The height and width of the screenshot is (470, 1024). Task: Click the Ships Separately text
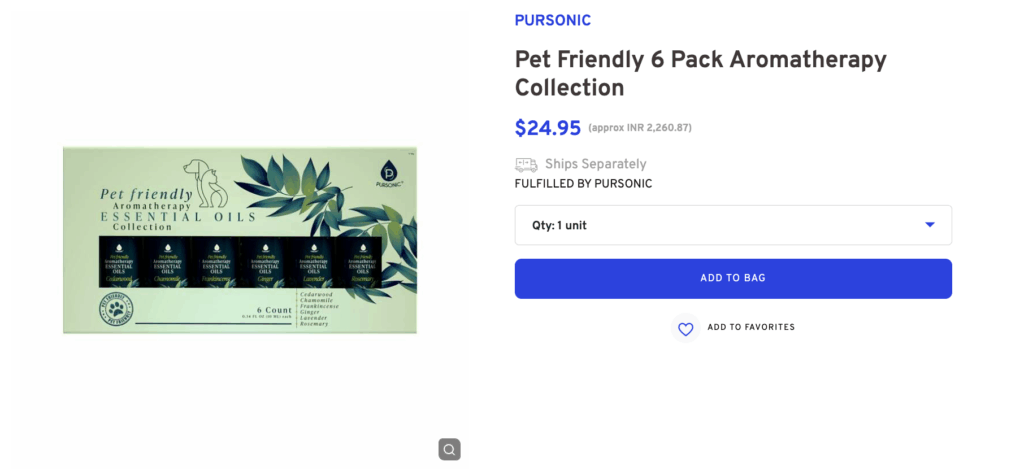click(595, 164)
